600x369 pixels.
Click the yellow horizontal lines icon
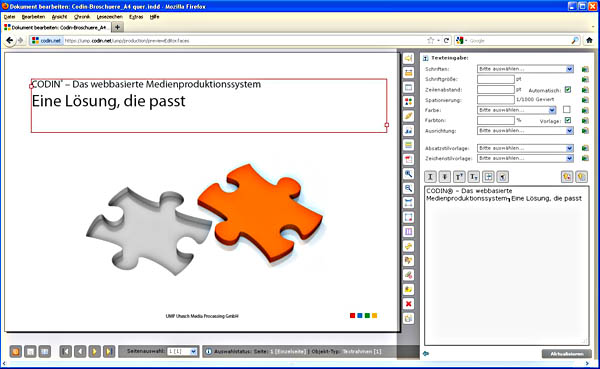click(x=409, y=145)
